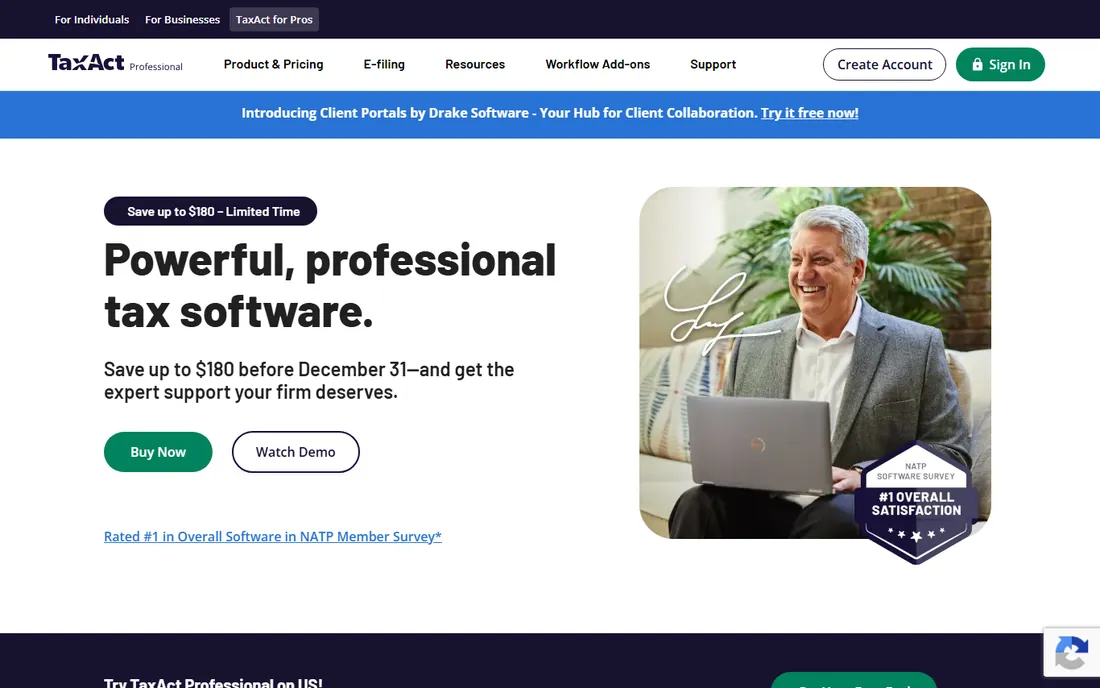Click the Save up to $180 before December 31 text
This screenshot has width=1100, height=688.
point(309,380)
